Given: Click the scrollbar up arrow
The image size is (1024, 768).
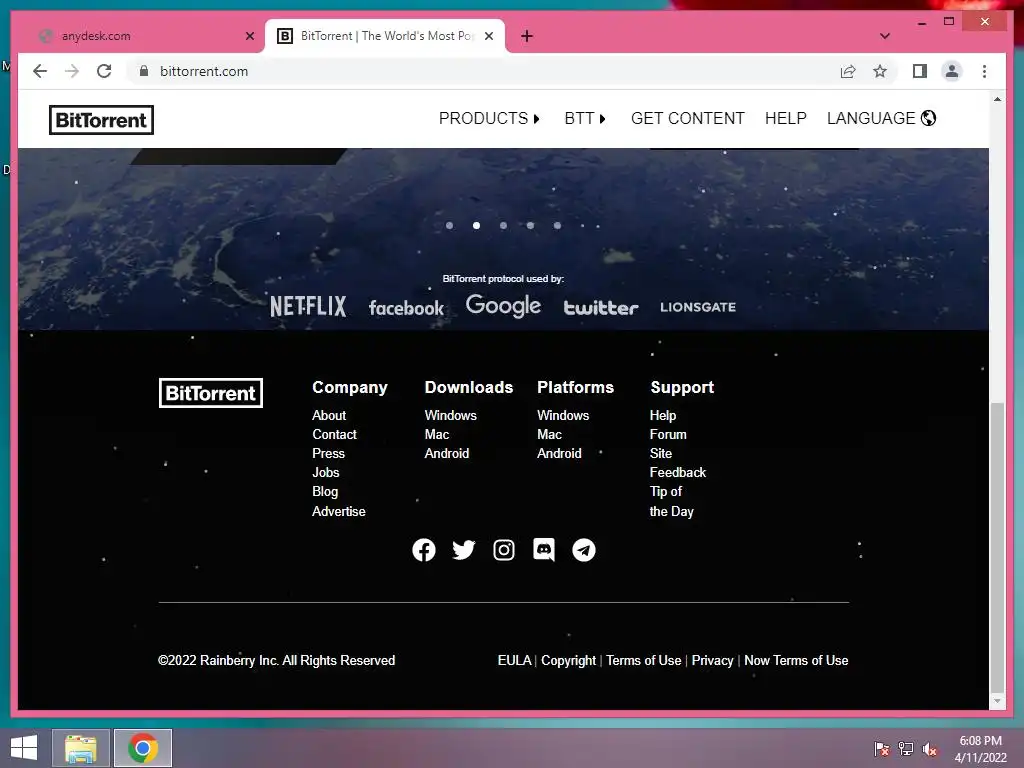Looking at the screenshot, I should [997, 99].
